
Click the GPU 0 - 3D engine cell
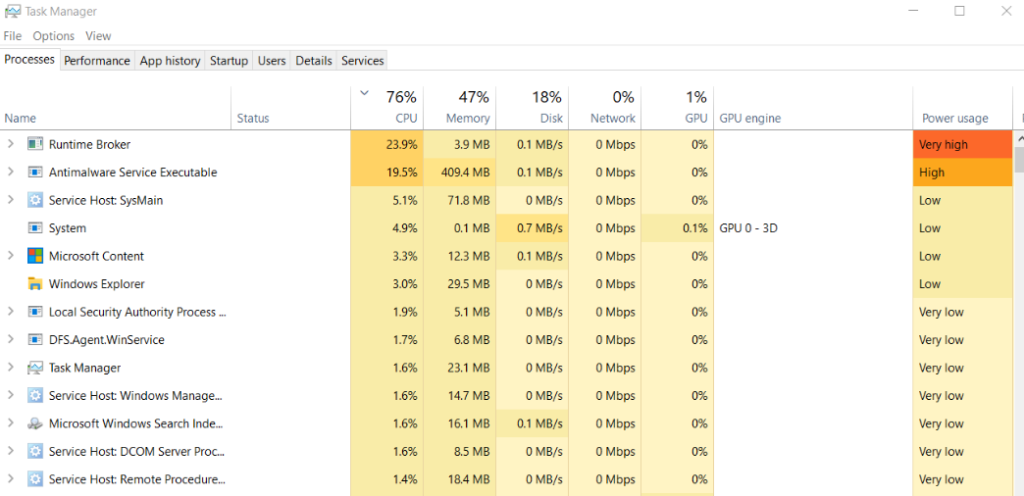pyautogui.click(x=813, y=228)
